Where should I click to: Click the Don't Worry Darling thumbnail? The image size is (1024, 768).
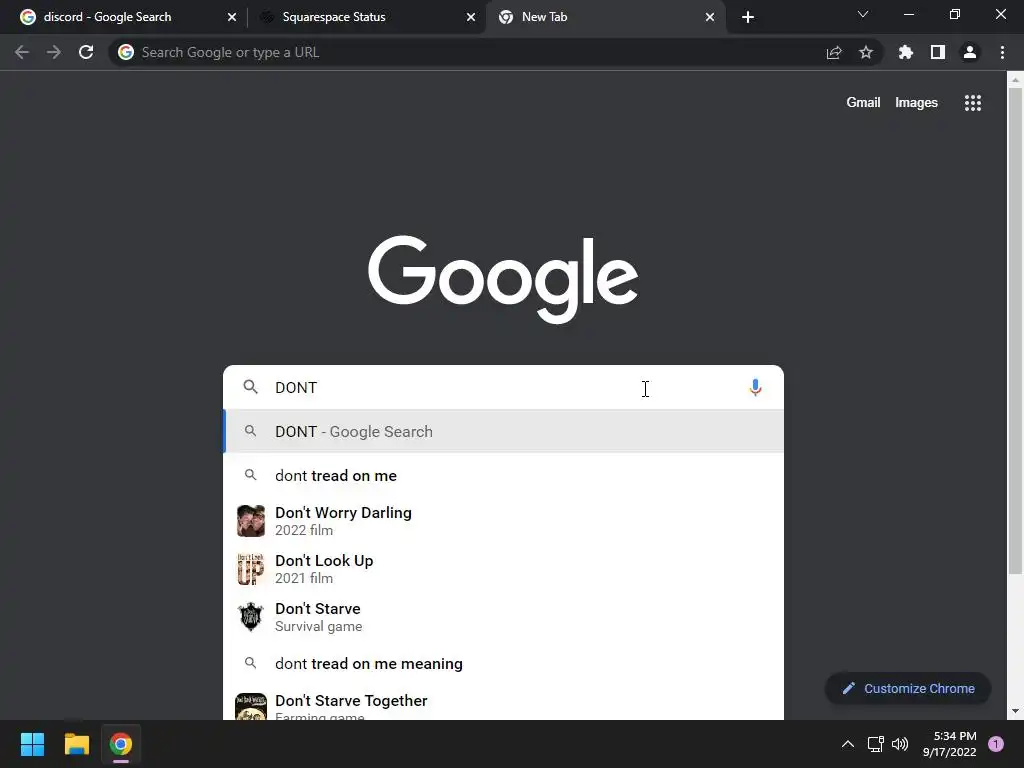pyautogui.click(x=251, y=520)
